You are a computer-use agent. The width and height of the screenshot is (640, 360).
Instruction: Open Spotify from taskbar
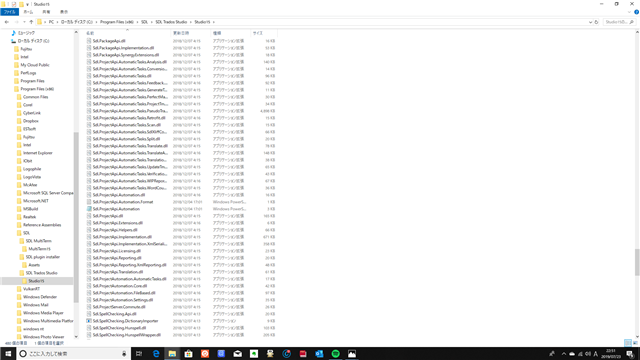[x=336, y=353]
